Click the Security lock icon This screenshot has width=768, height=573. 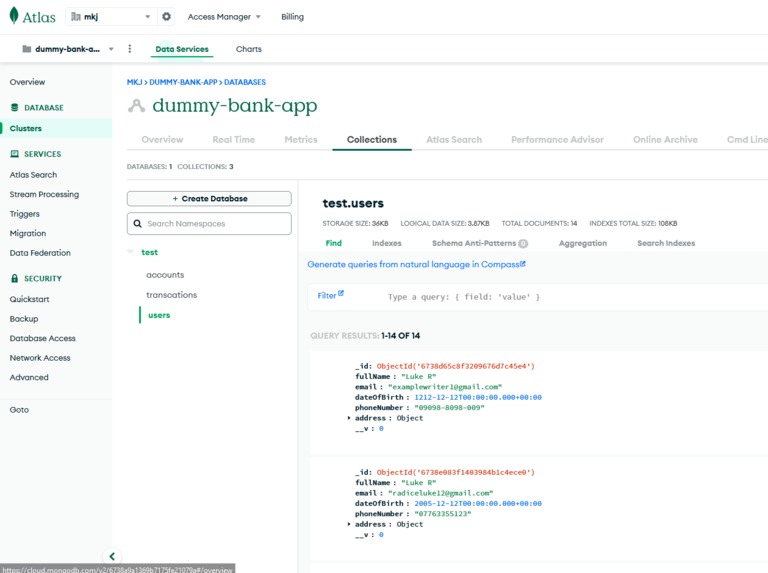(x=14, y=278)
